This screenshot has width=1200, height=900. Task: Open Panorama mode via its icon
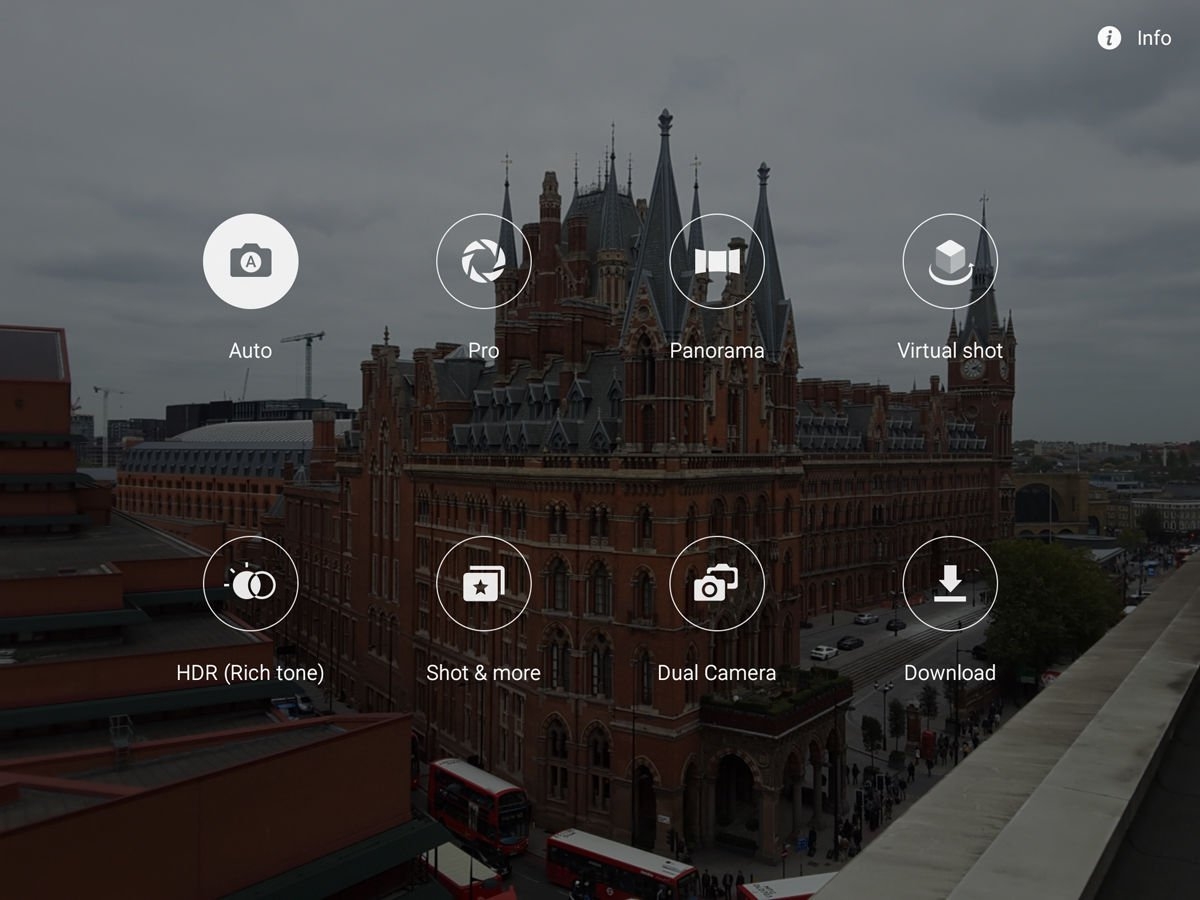point(717,260)
